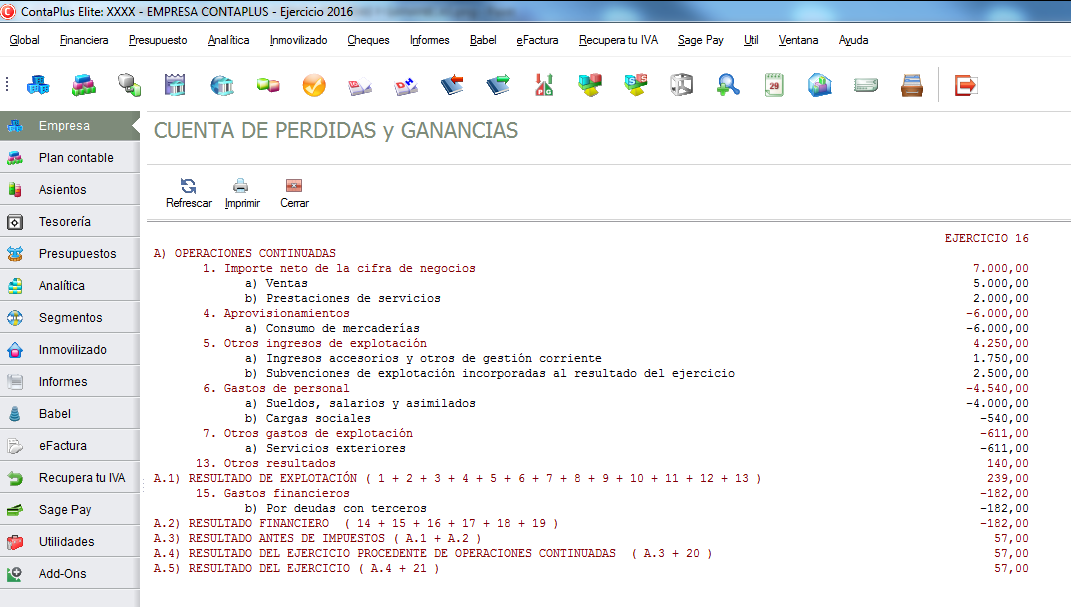Select Add-Ons in the sidebar
The image size is (1071, 607).
click(70, 574)
